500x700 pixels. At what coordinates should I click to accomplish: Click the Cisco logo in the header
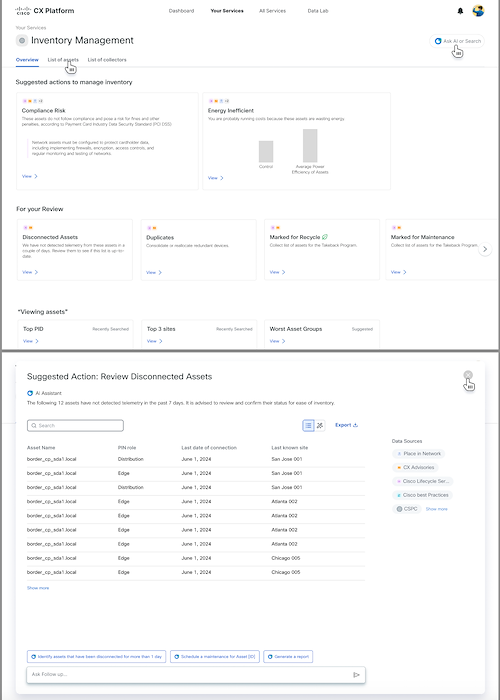(23, 11)
